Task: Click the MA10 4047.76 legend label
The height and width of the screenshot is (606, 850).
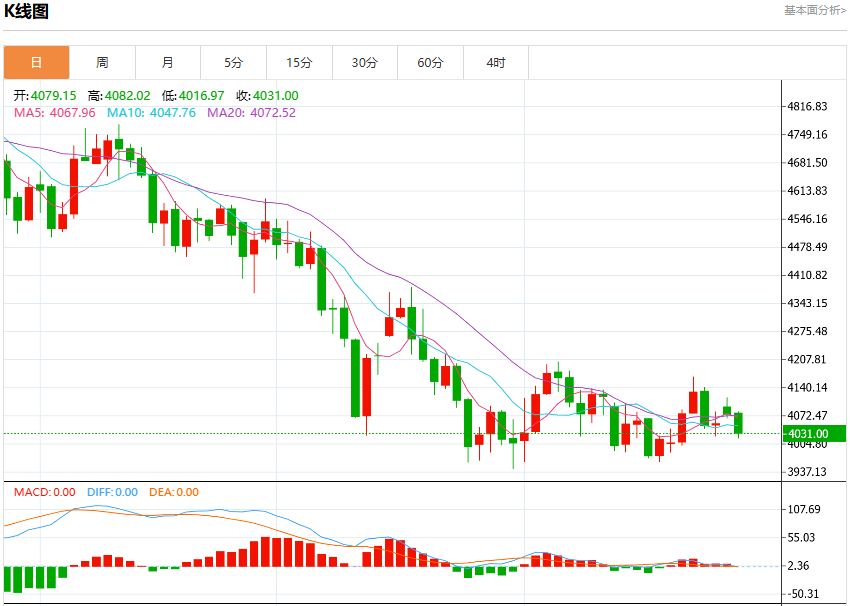Action: click(x=151, y=113)
